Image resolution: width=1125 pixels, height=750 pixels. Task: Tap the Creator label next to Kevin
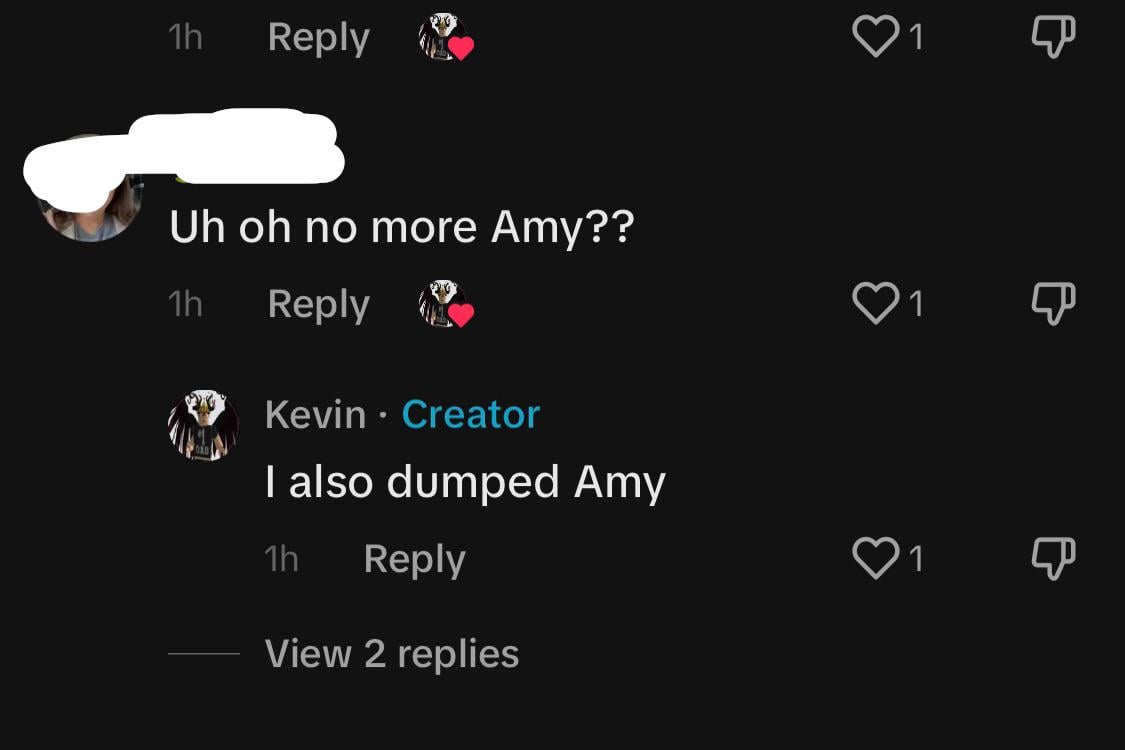coord(471,414)
